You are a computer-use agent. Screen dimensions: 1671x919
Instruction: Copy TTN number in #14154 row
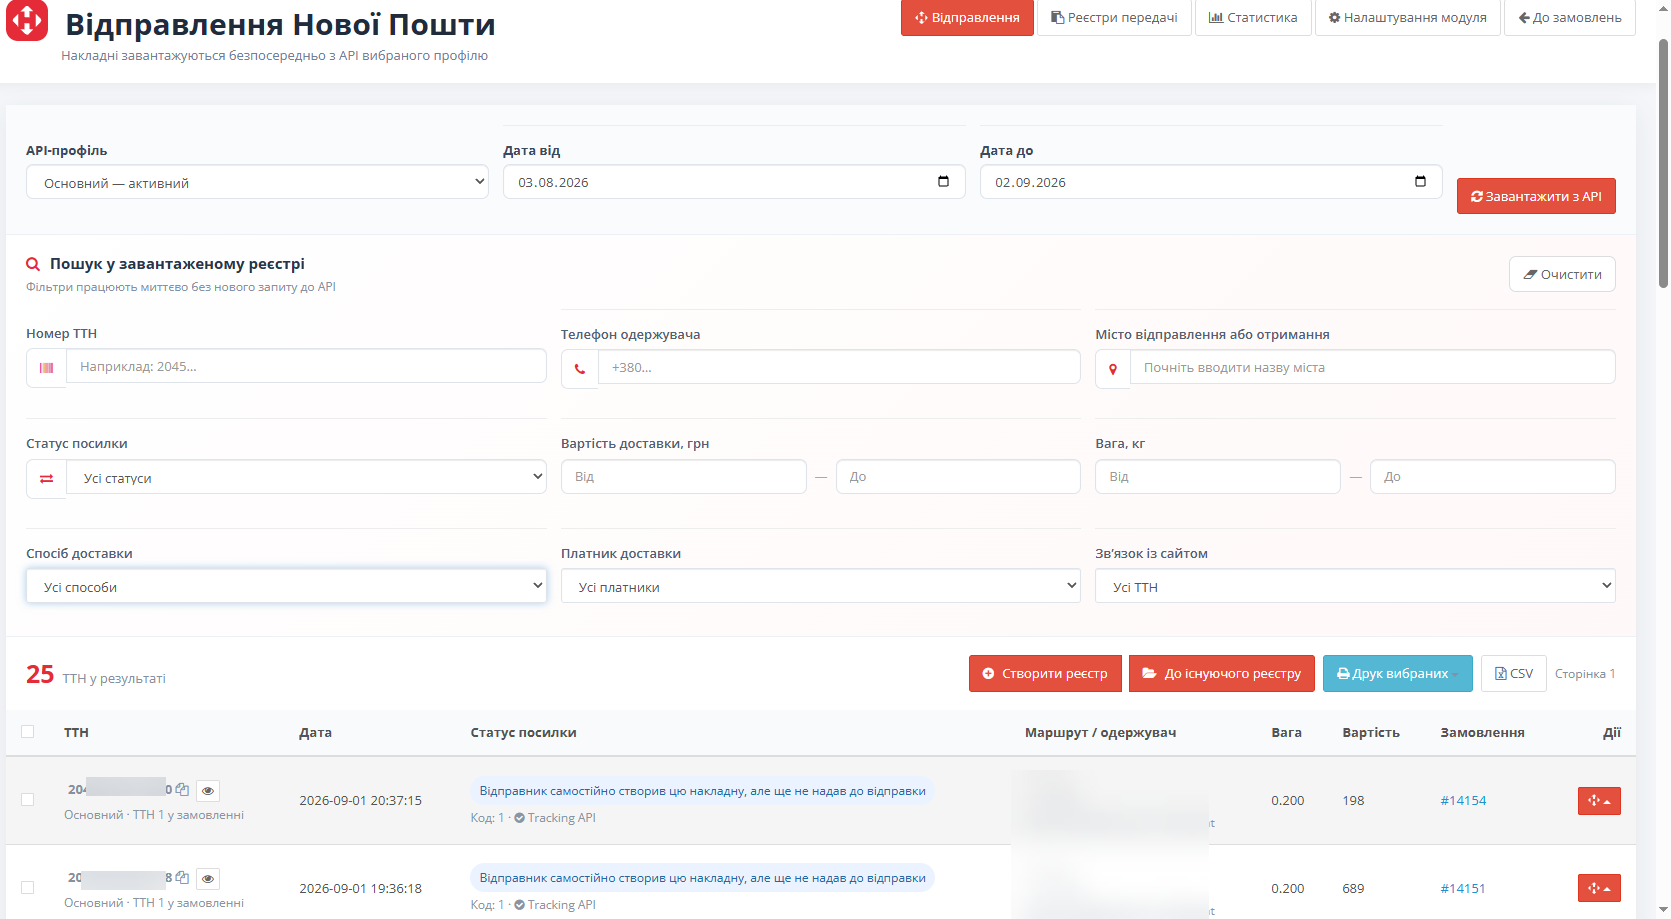point(182,790)
